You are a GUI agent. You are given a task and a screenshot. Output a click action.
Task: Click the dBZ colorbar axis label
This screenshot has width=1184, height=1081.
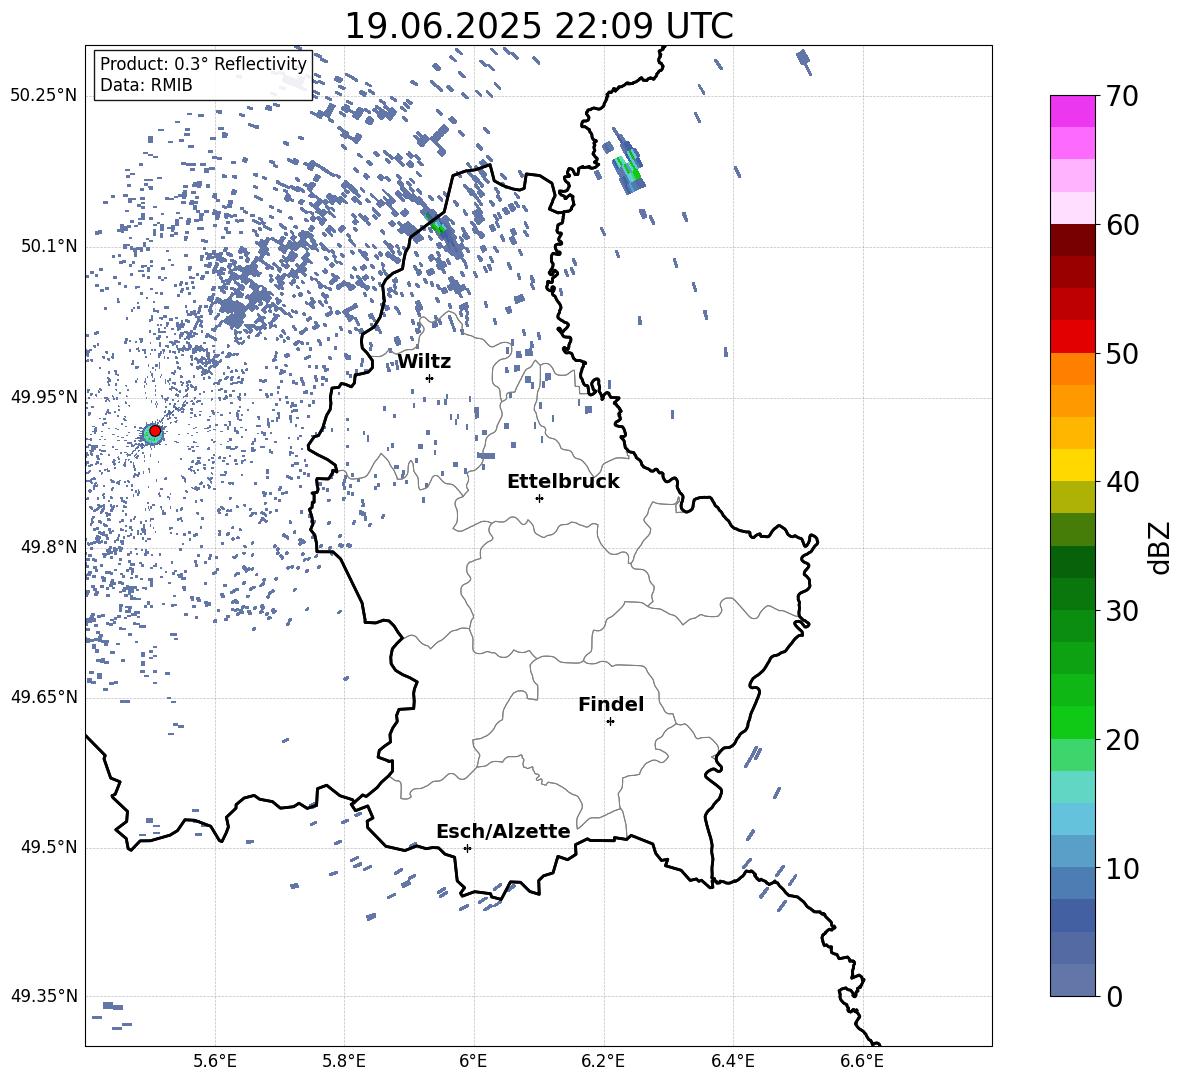click(x=1160, y=547)
